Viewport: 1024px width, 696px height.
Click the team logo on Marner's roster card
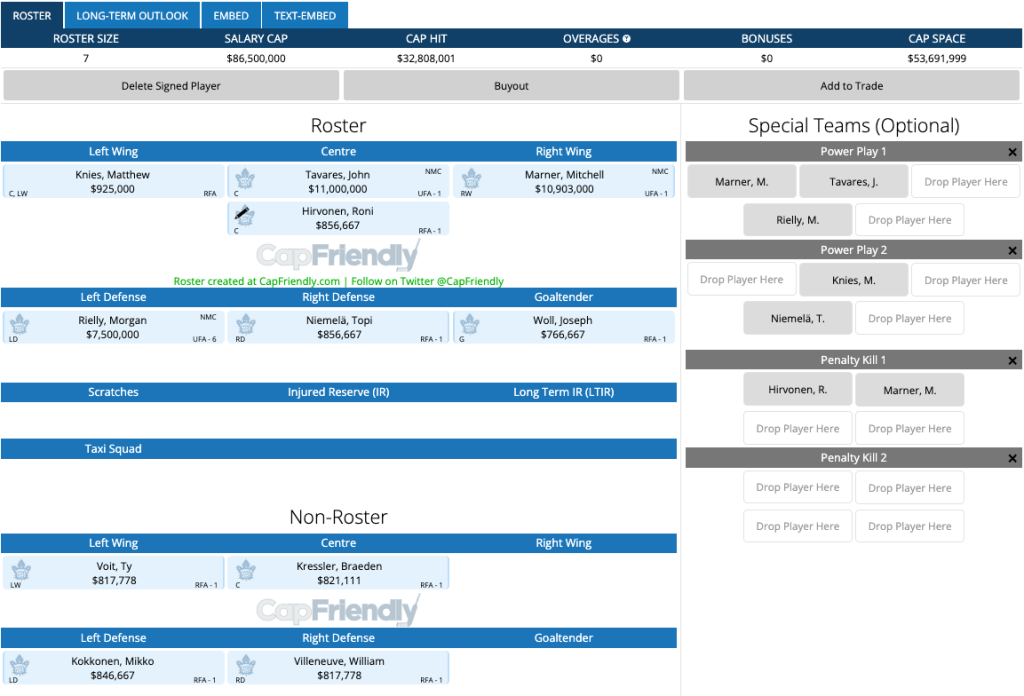tap(470, 182)
